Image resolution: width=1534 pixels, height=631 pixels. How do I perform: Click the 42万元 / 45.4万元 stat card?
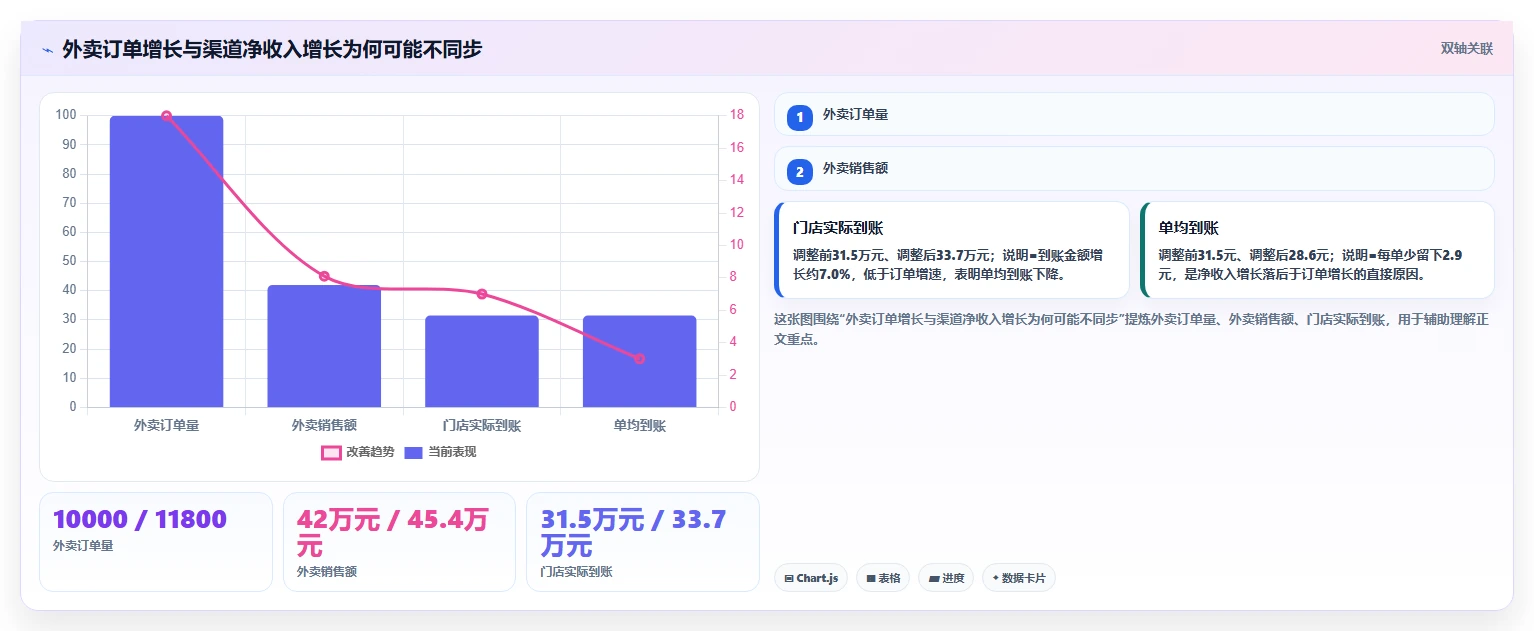pyautogui.click(x=399, y=542)
